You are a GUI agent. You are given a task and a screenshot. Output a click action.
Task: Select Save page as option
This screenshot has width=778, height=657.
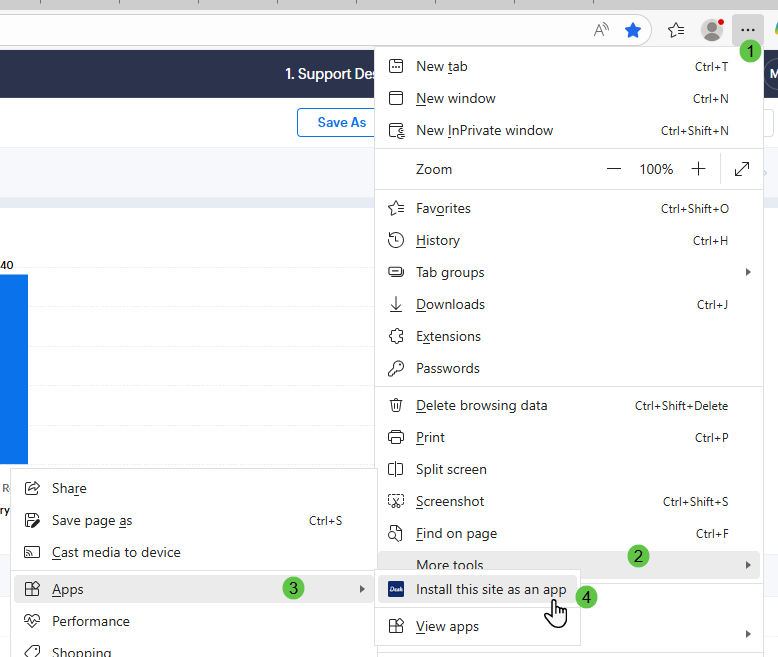coord(92,520)
